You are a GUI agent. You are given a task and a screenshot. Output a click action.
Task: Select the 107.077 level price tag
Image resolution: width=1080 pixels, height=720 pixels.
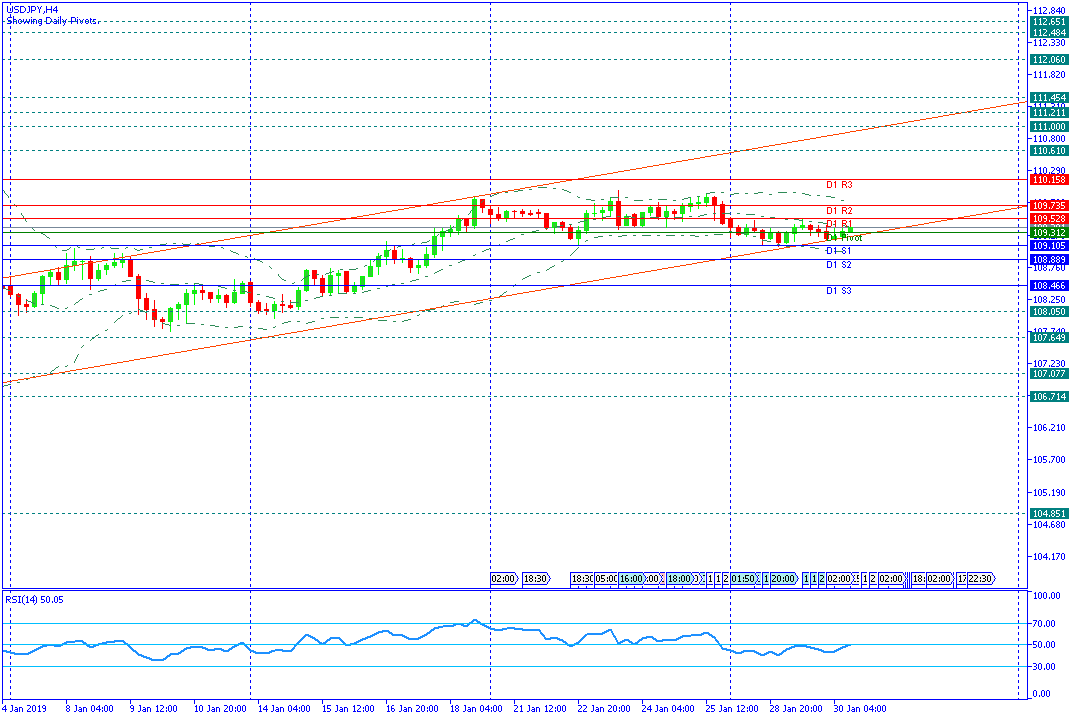(1049, 373)
